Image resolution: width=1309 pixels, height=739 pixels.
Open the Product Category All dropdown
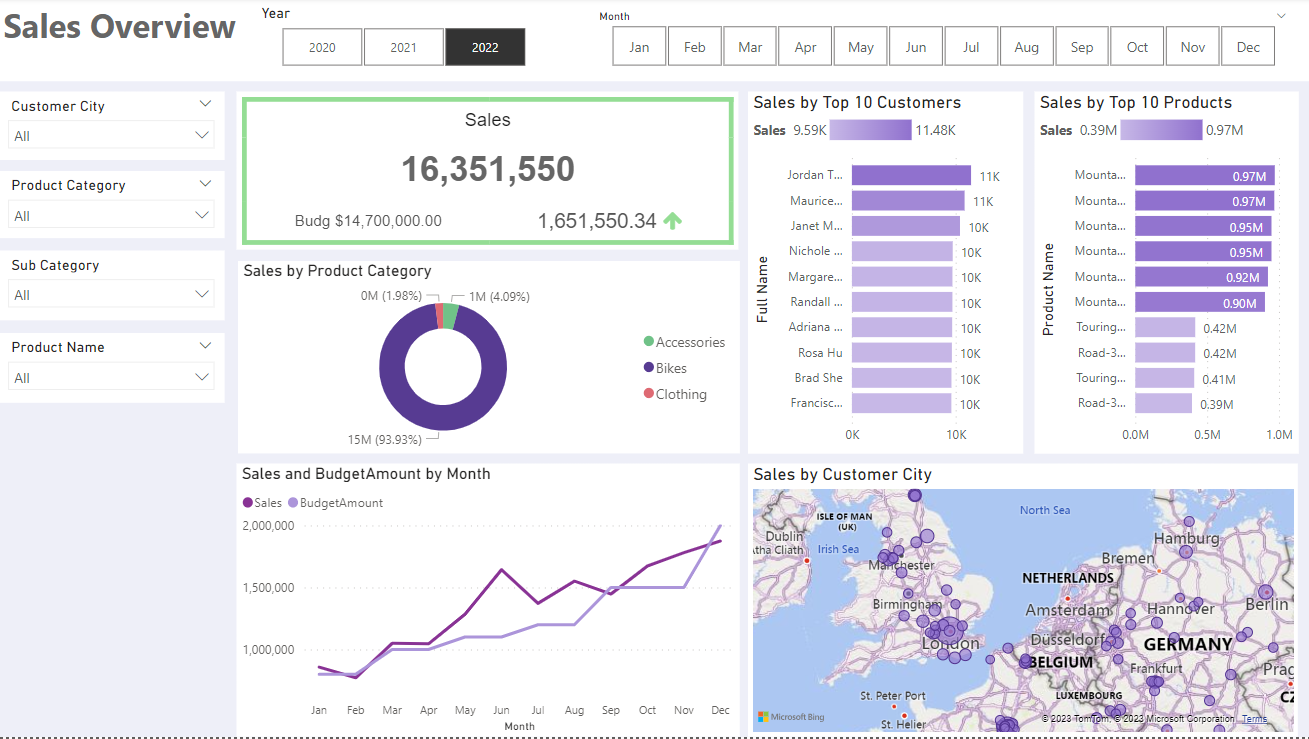point(111,216)
